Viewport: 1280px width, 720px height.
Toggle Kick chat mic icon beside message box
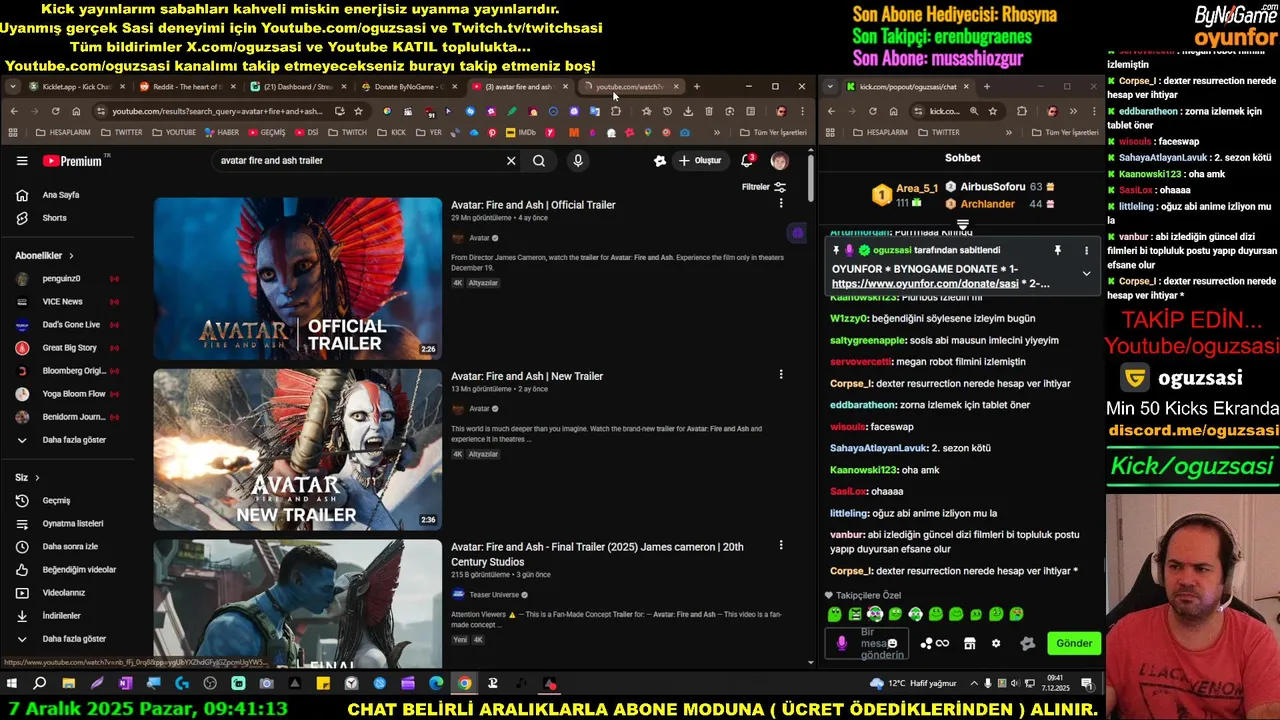(x=842, y=643)
